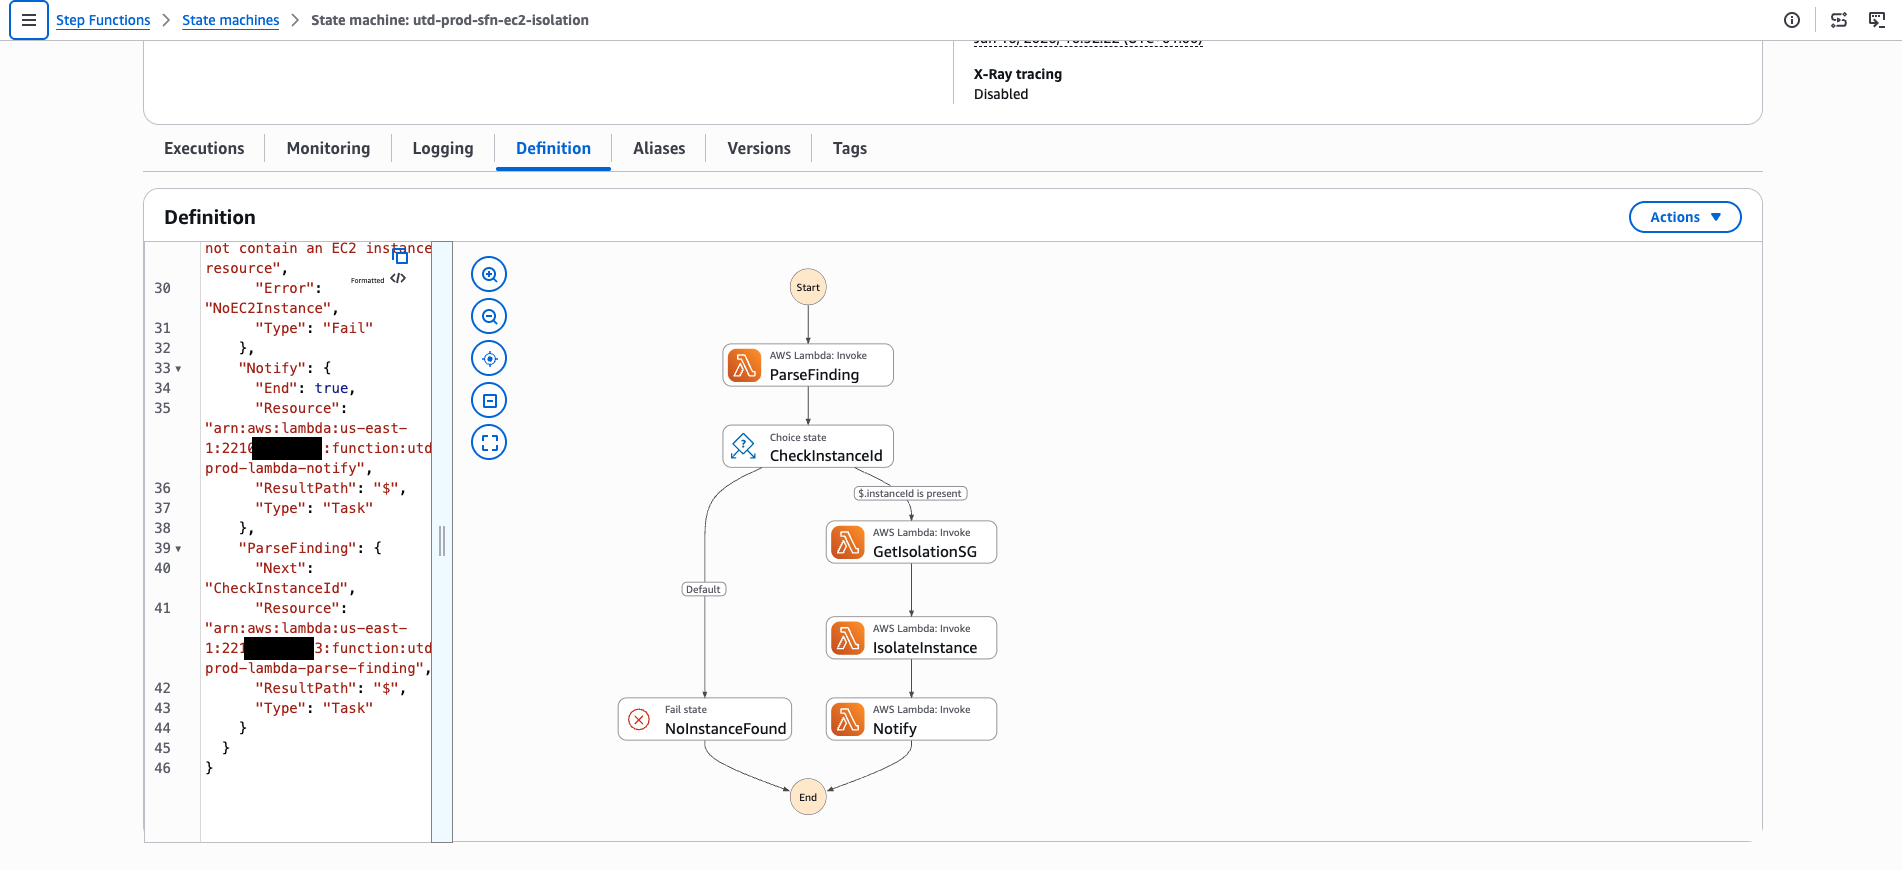Image resolution: width=1902 pixels, height=870 pixels.
Task: Go to Step Functions breadcrumb link
Action: click(103, 20)
